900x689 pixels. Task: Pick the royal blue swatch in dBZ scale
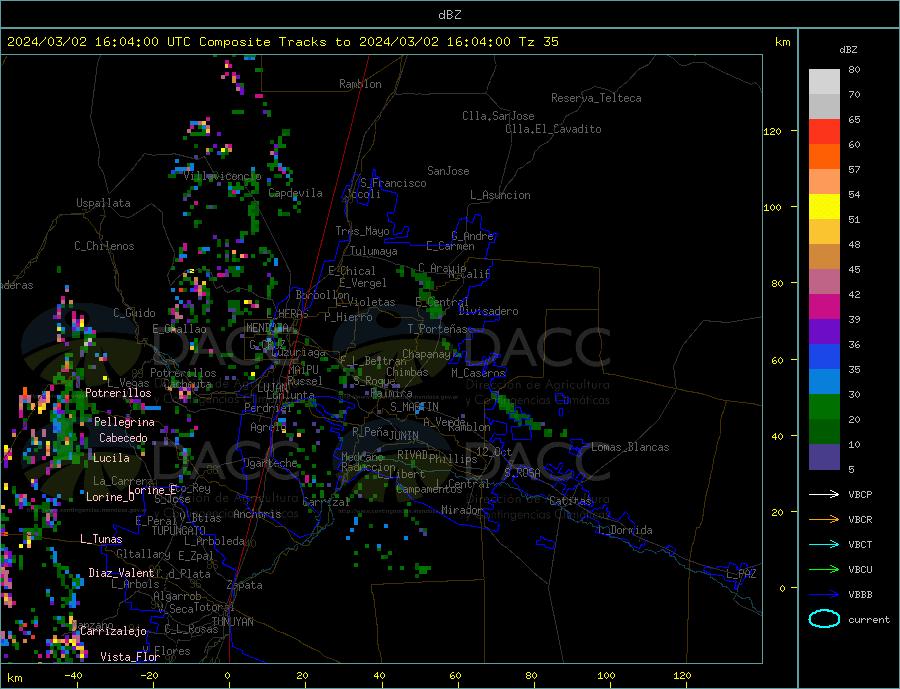824,357
